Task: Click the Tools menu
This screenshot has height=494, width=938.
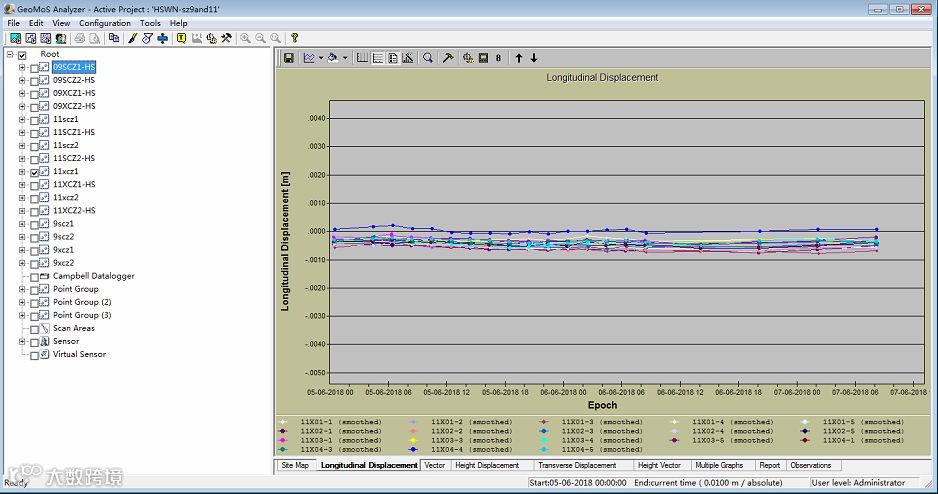Action: [150, 23]
